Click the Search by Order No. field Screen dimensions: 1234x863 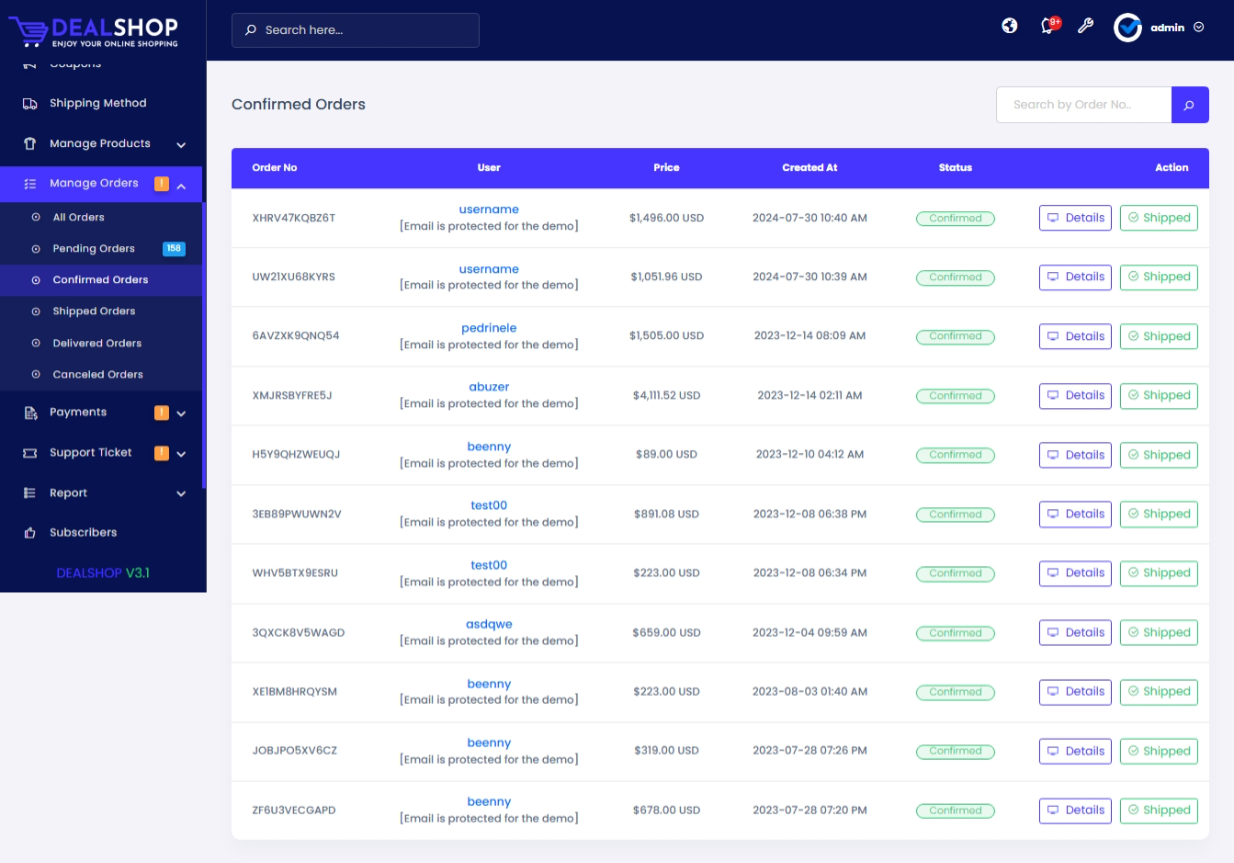1083,105
